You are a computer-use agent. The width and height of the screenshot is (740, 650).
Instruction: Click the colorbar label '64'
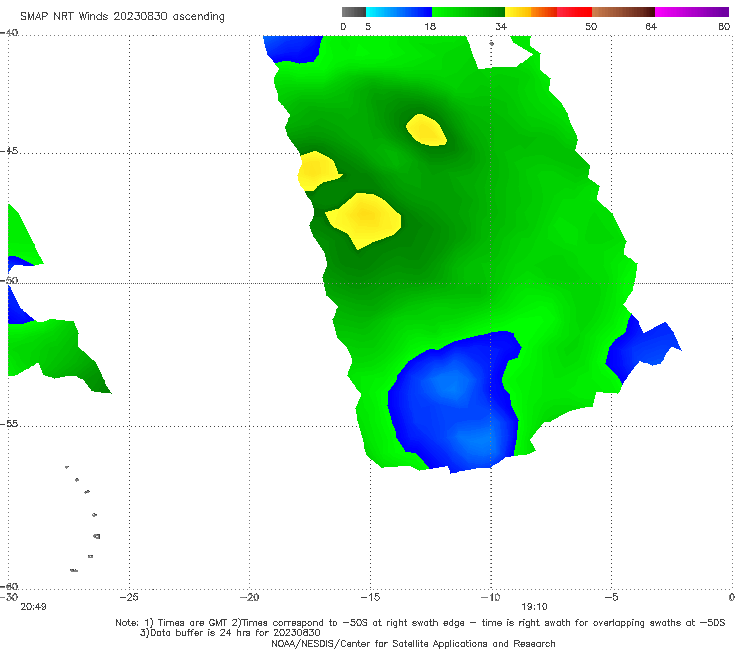pos(651,26)
